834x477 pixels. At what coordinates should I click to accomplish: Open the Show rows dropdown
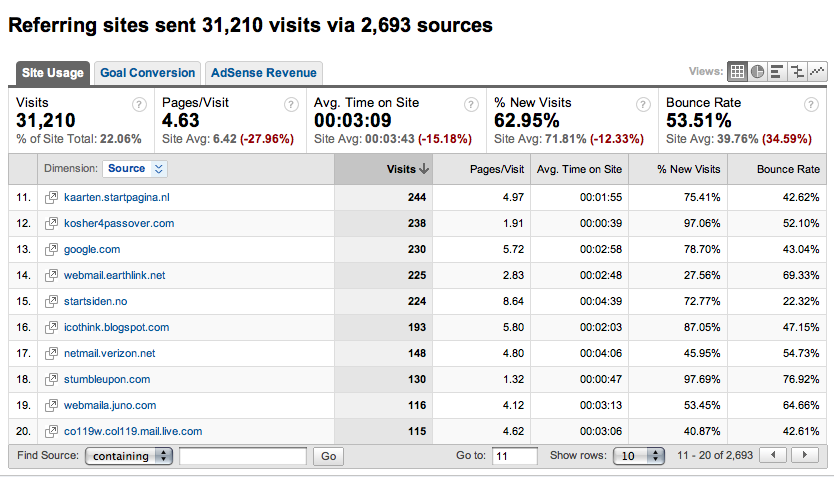pos(639,456)
